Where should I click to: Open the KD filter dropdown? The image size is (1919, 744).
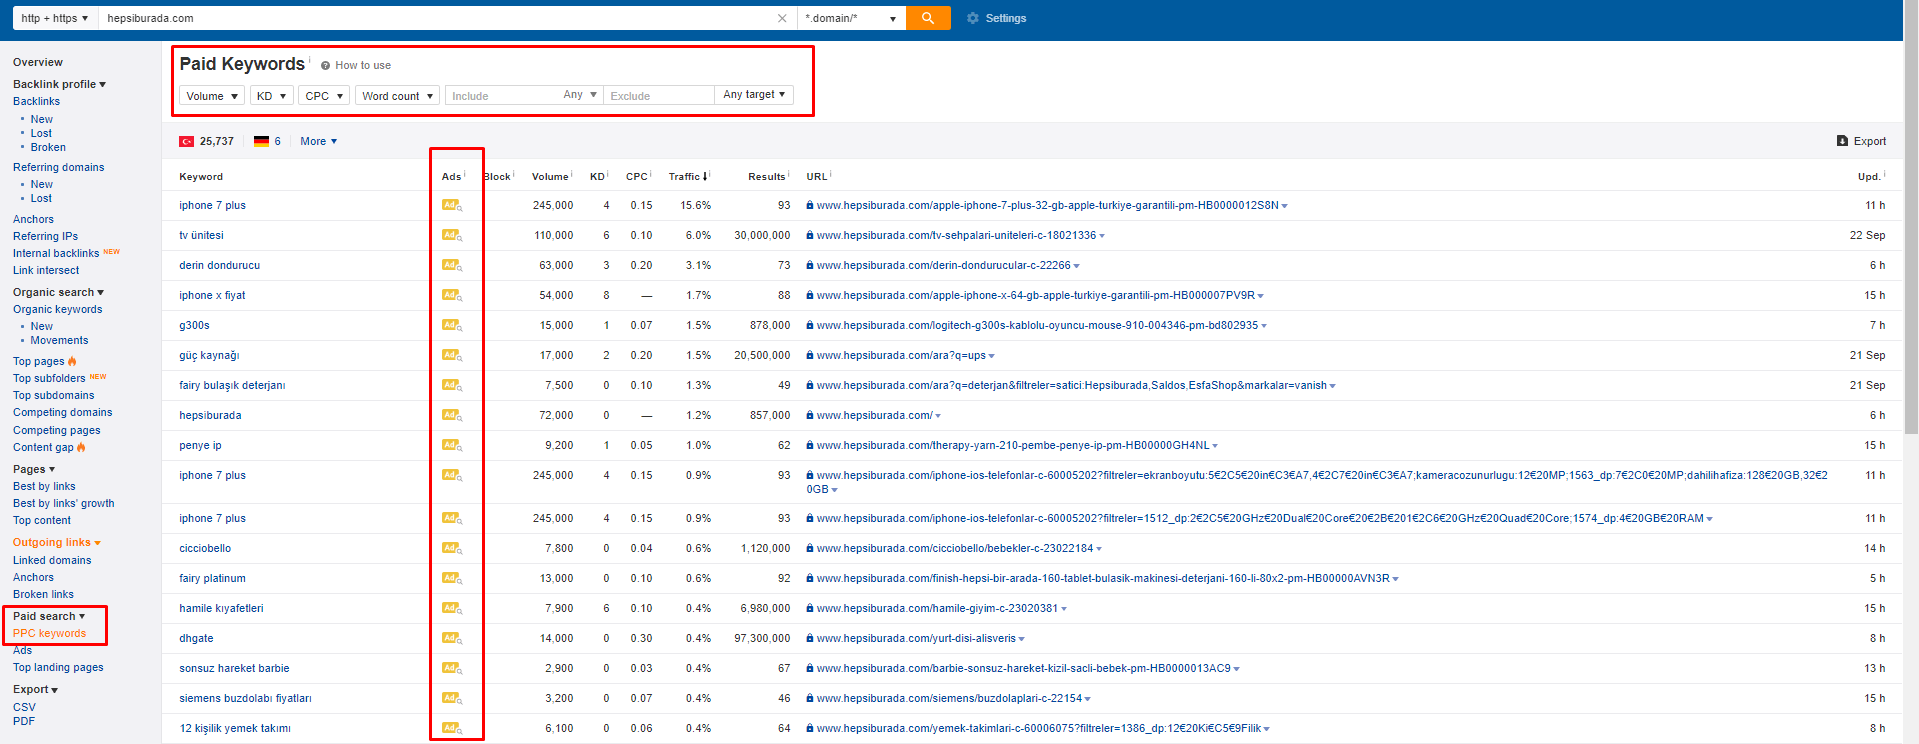271,96
